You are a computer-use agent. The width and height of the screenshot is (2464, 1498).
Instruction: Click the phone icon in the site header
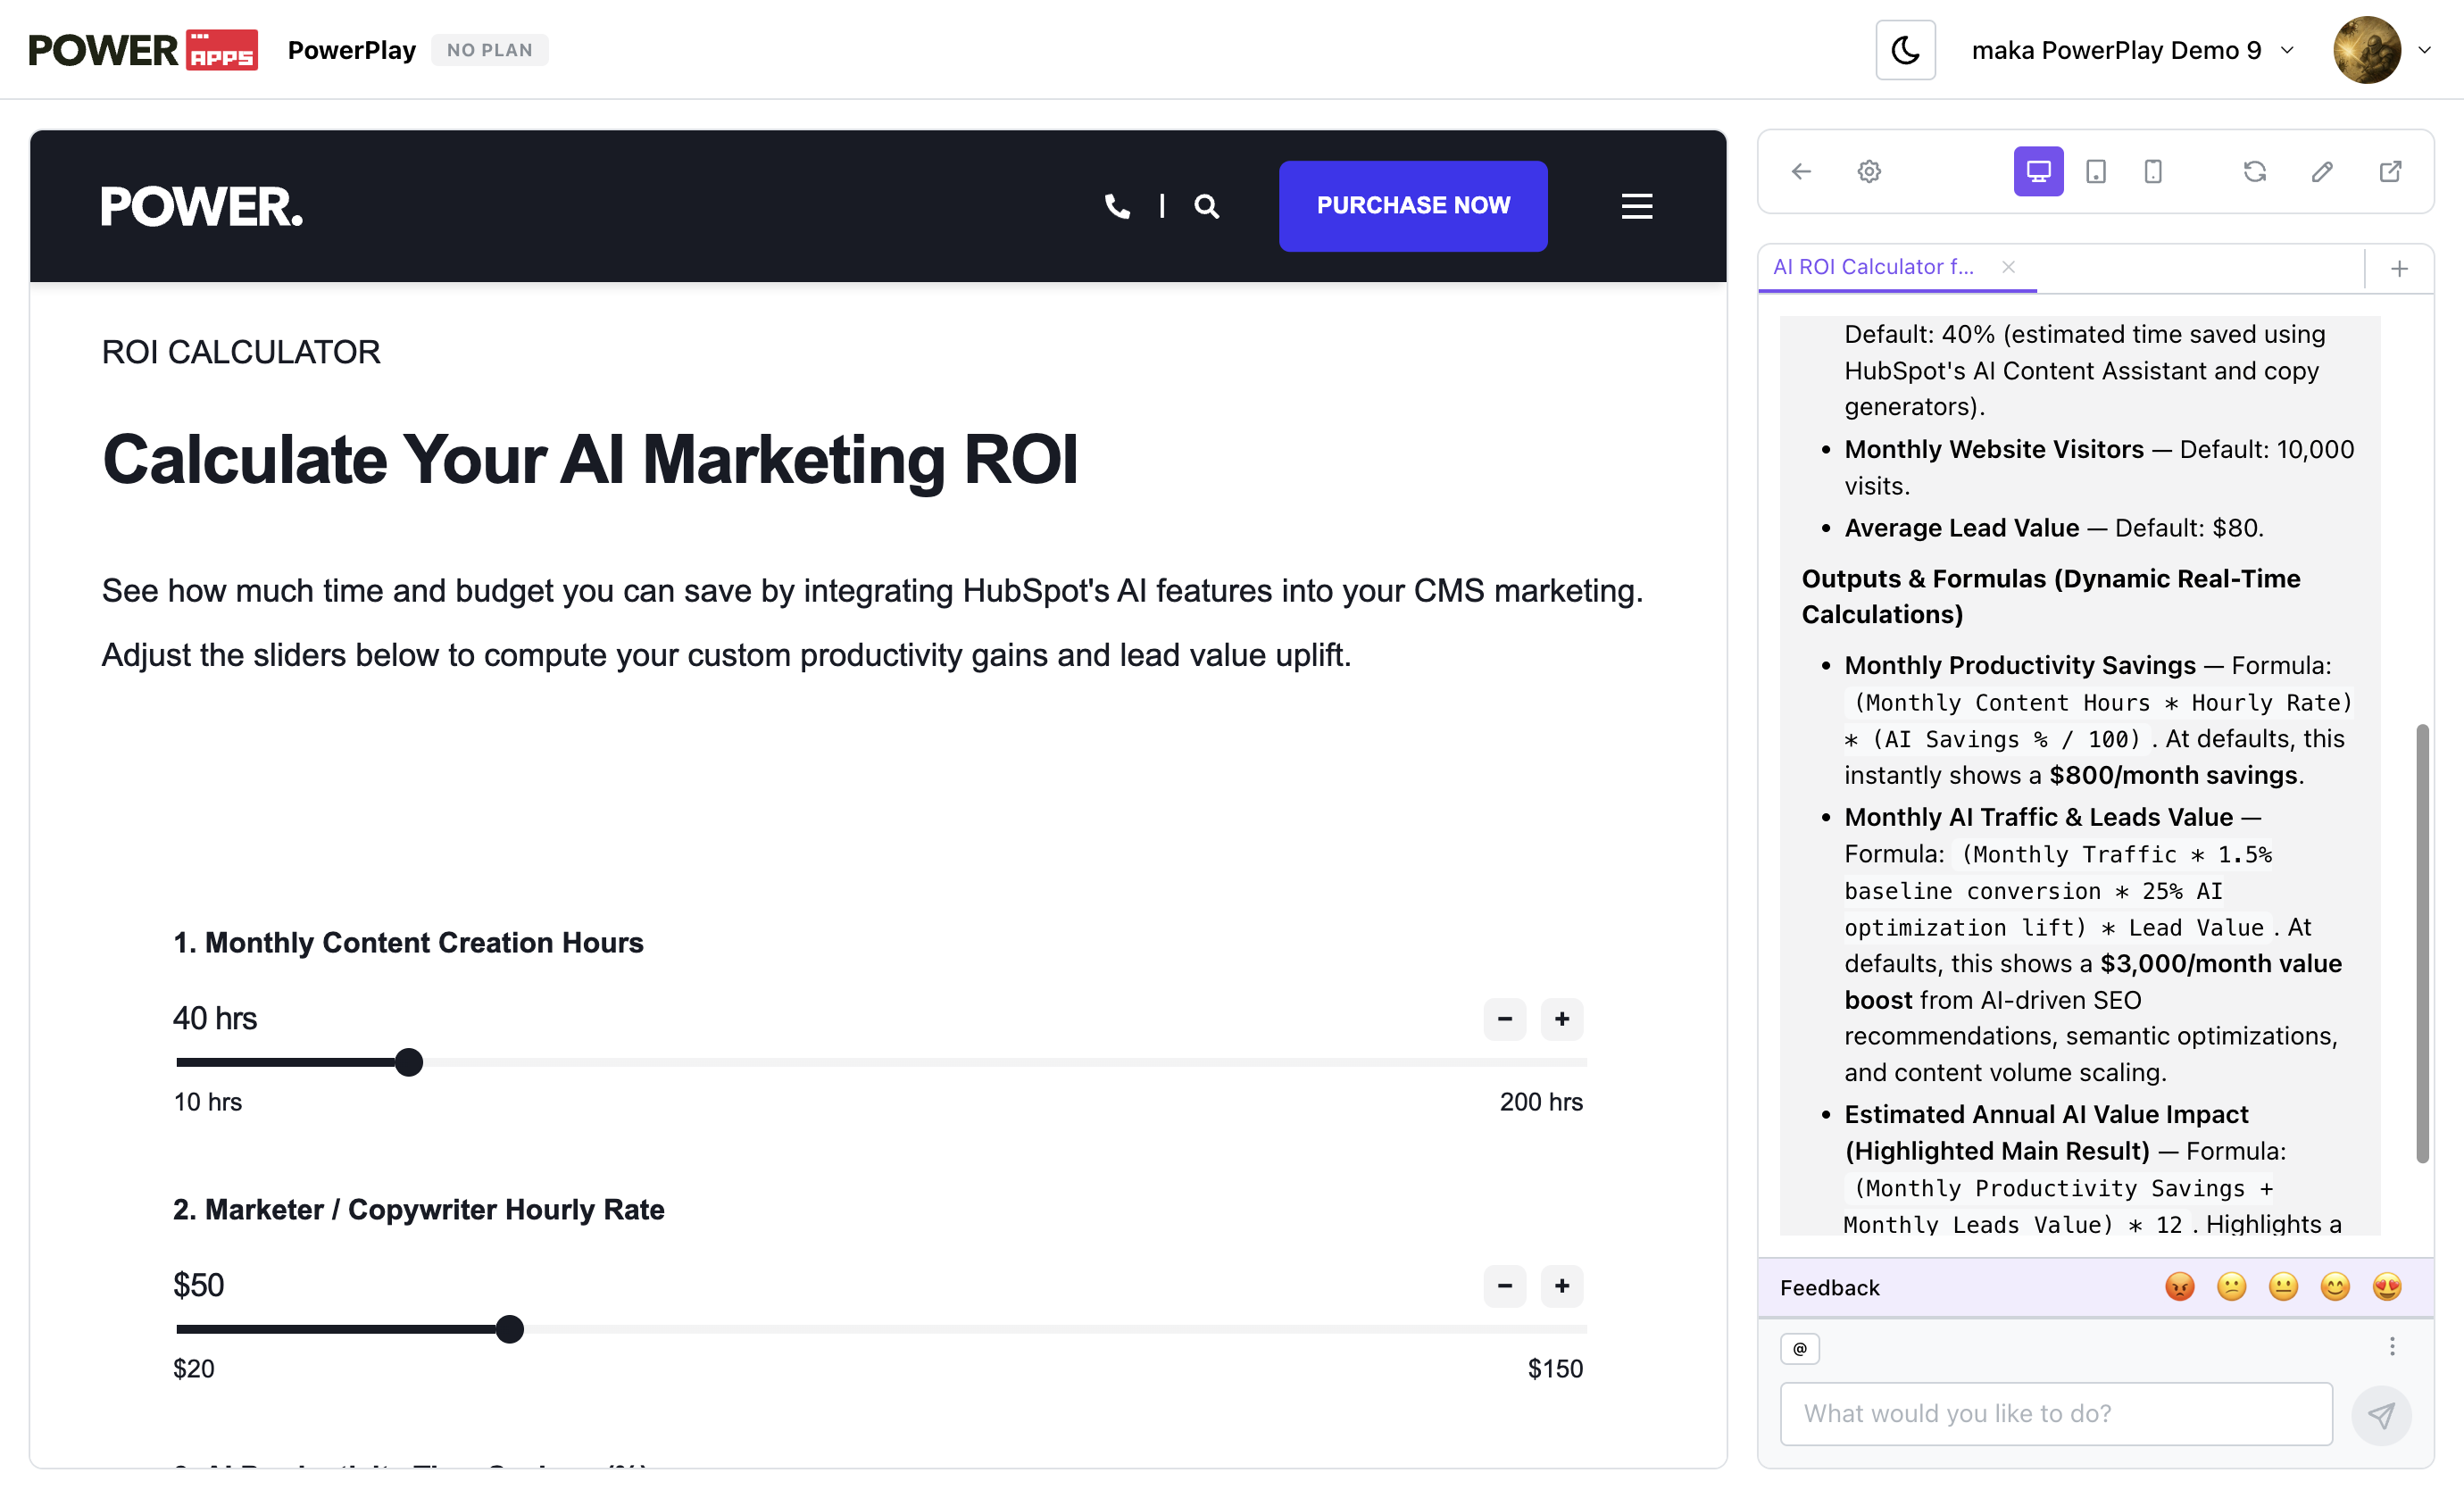[x=1117, y=206]
